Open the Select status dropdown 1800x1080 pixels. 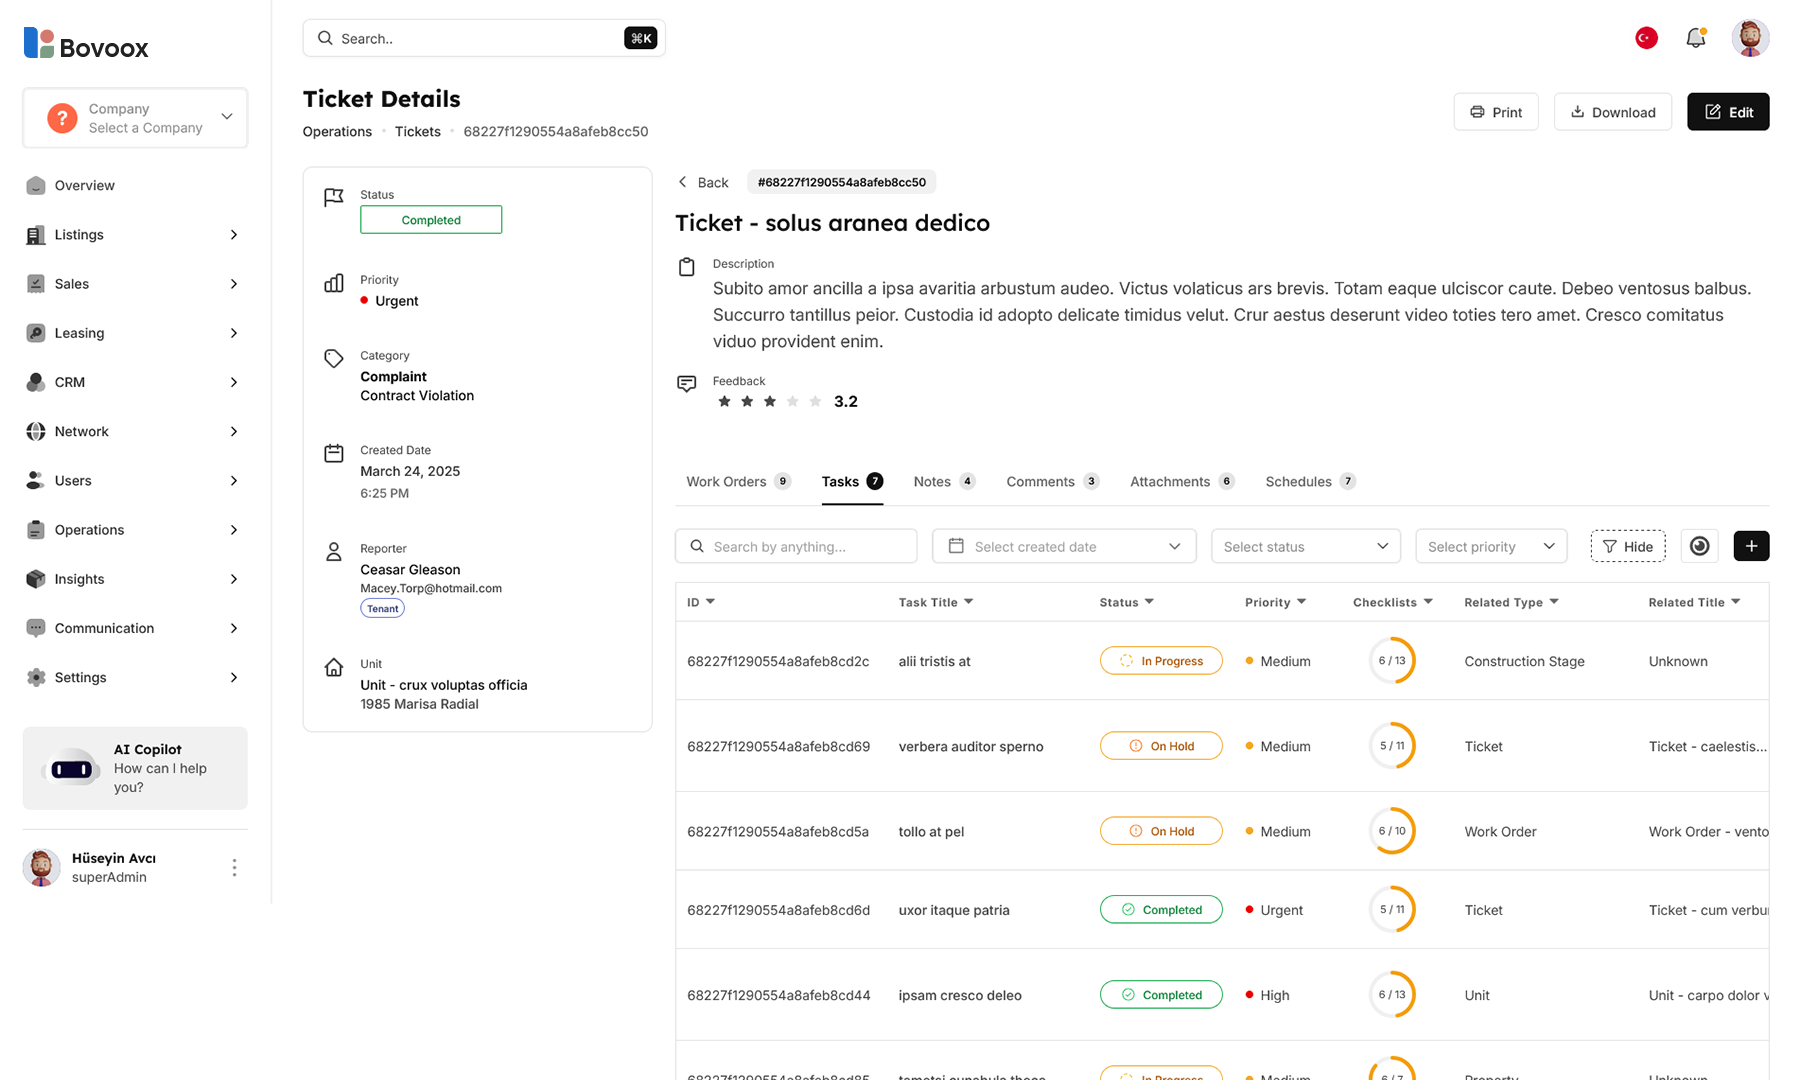[x=1305, y=546]
